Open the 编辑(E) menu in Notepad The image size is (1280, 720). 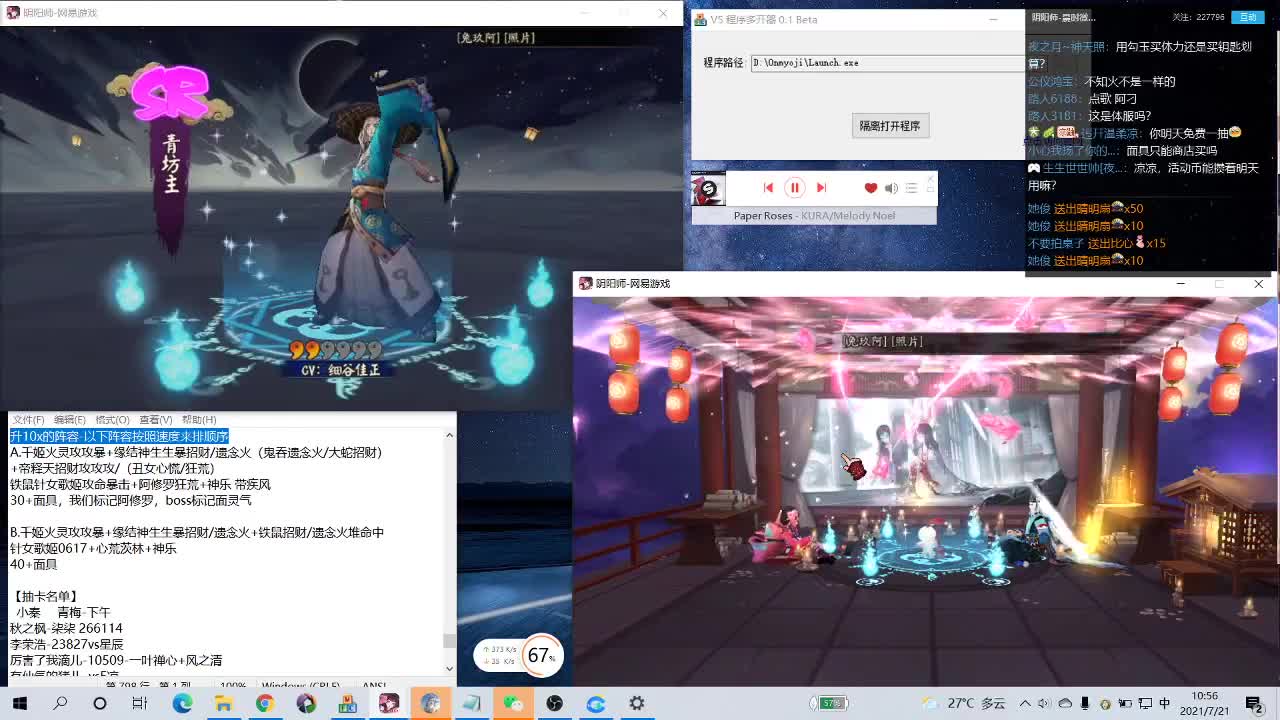coord(70,420)
